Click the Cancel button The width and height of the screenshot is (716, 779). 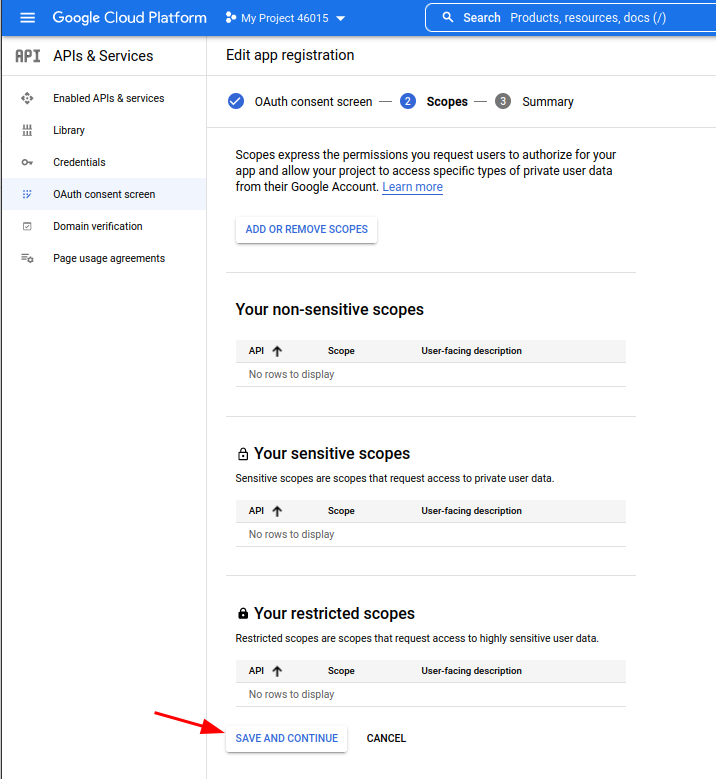(386, 738)
